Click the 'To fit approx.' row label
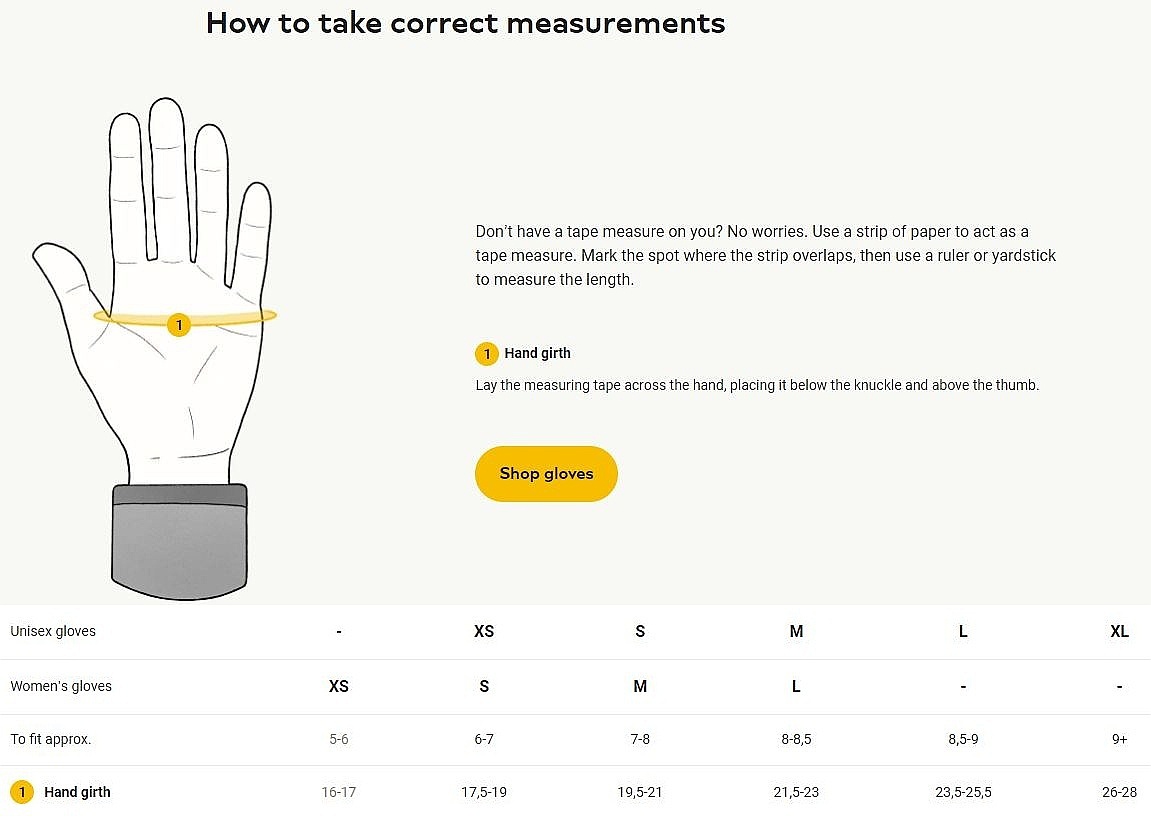1151x825 pixels. (51, 740)
